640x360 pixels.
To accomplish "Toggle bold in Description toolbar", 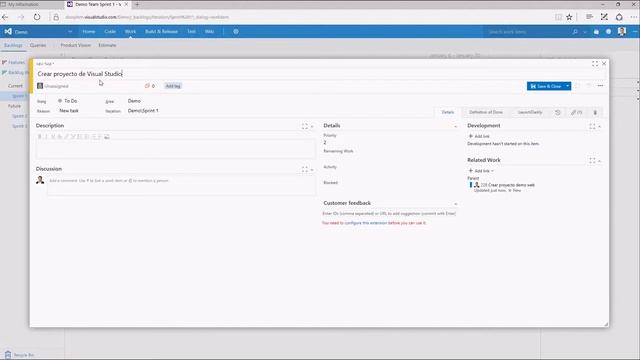I will 40,137.
